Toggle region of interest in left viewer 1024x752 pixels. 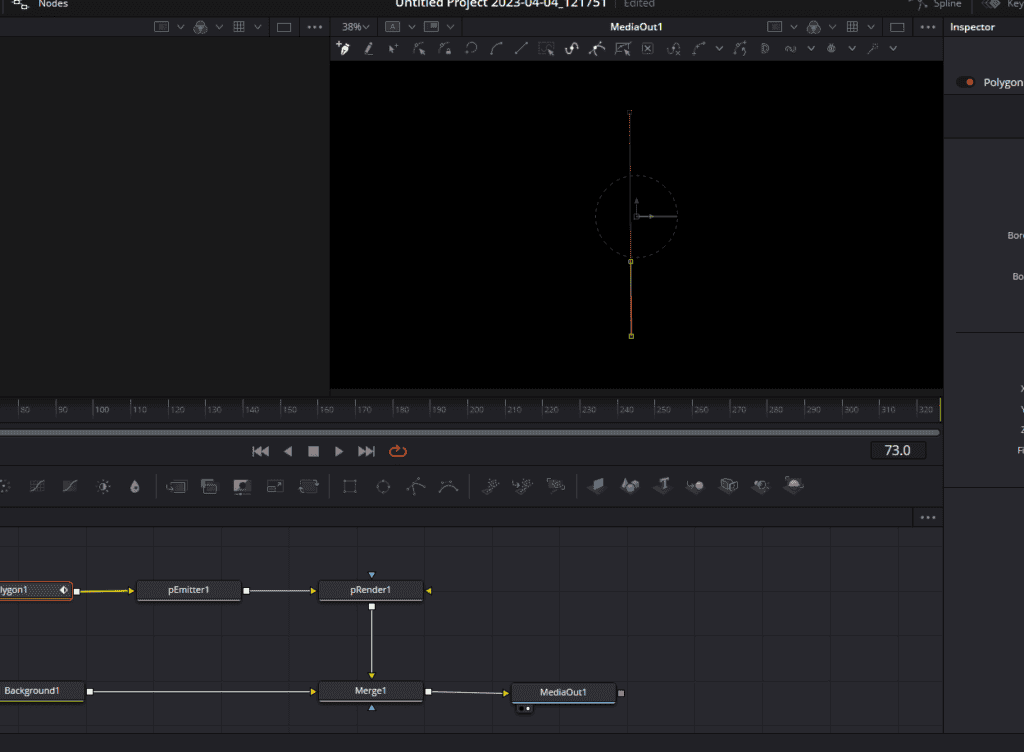(x=161, y=27)
